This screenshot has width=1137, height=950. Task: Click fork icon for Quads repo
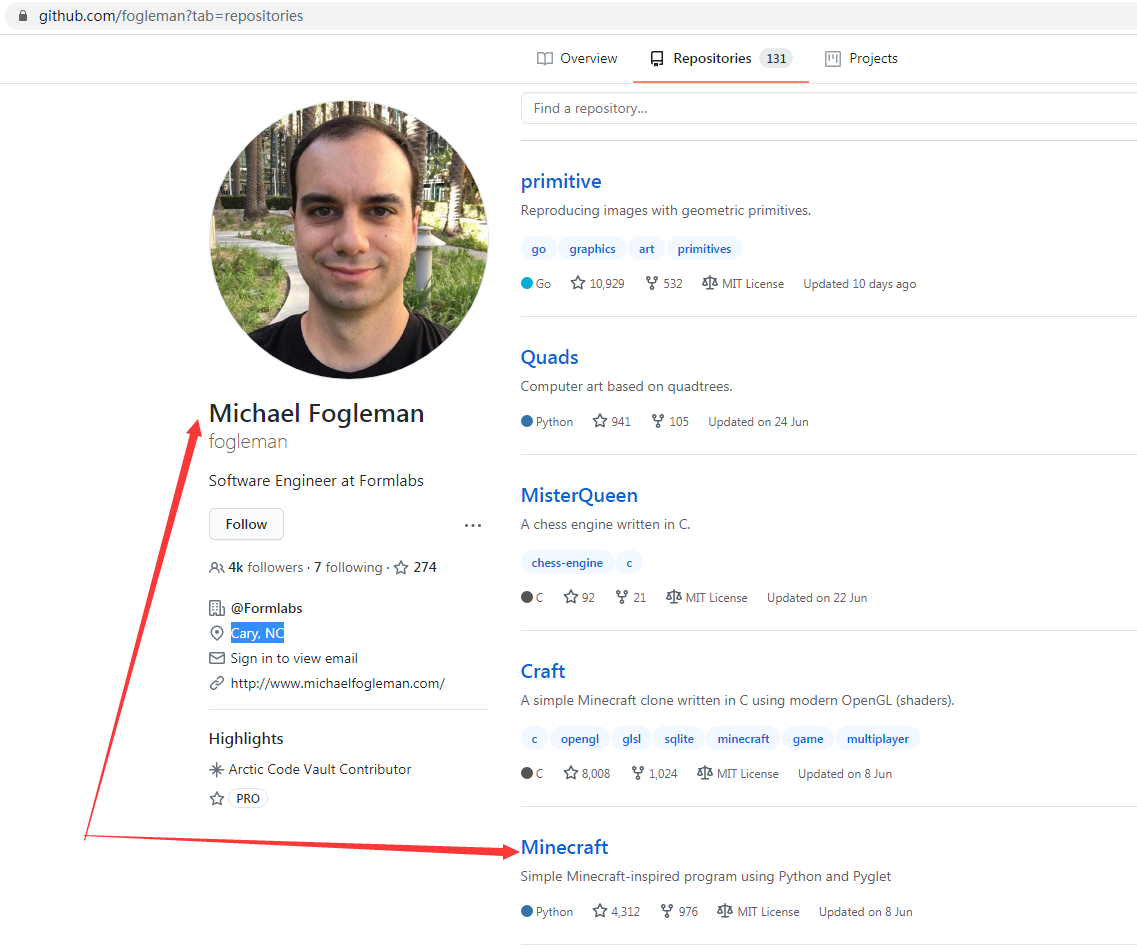(658, 421)
